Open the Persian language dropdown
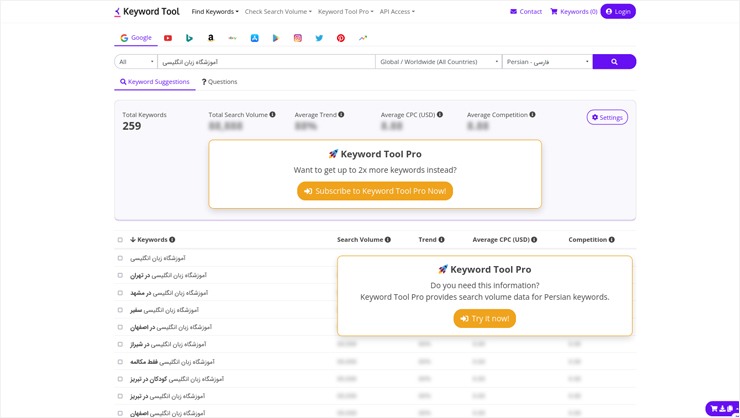This screenshot has width=740, height=418. 546,62
